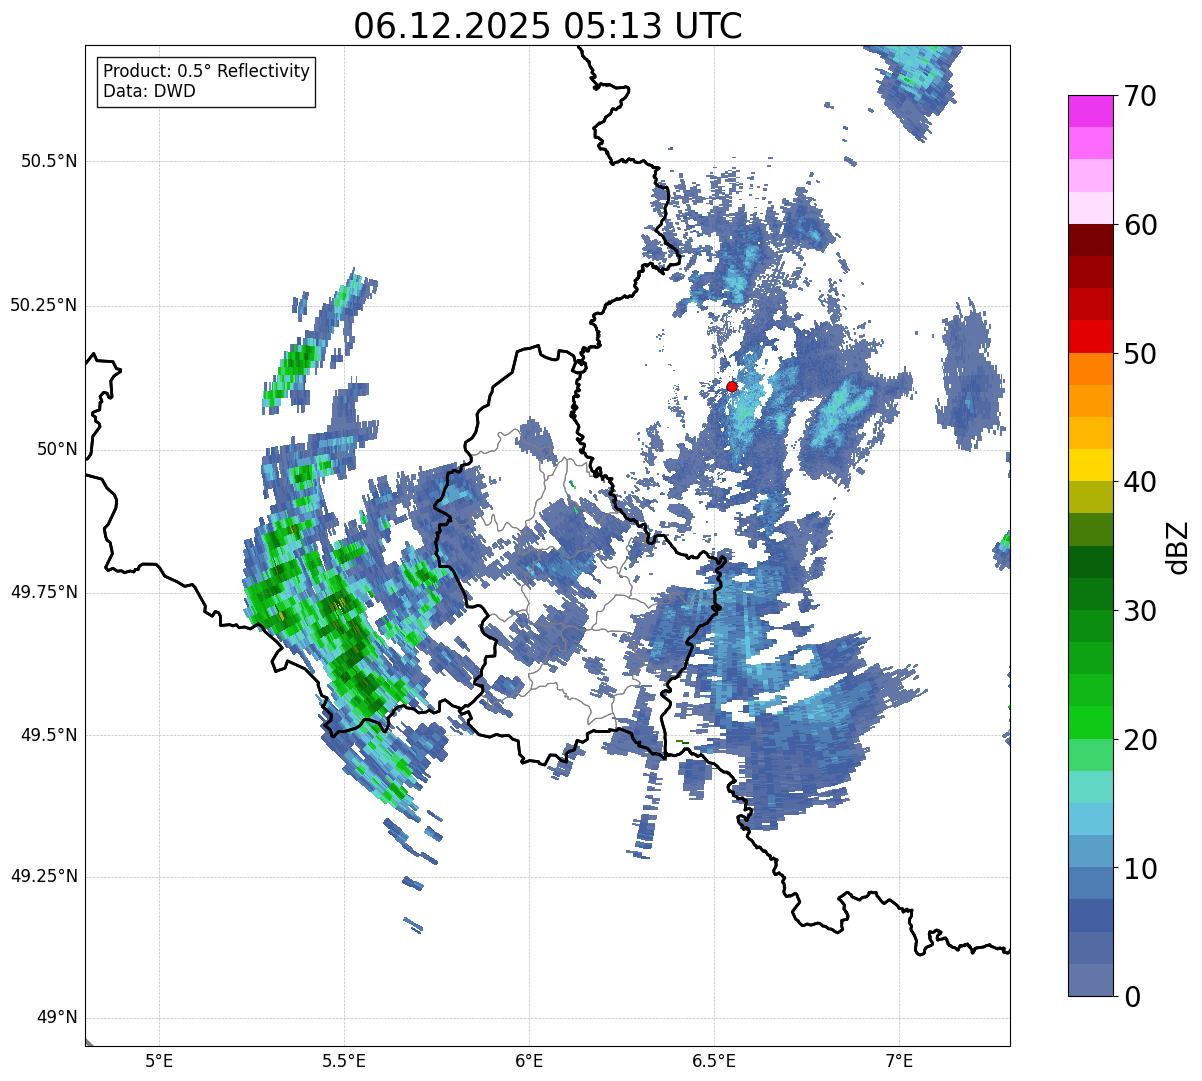Image resolution: width=1202 pixels, height=1081 pixels.
Task: Click the olive colorbar segment below 40
Action: click(x=1091, y=497)
